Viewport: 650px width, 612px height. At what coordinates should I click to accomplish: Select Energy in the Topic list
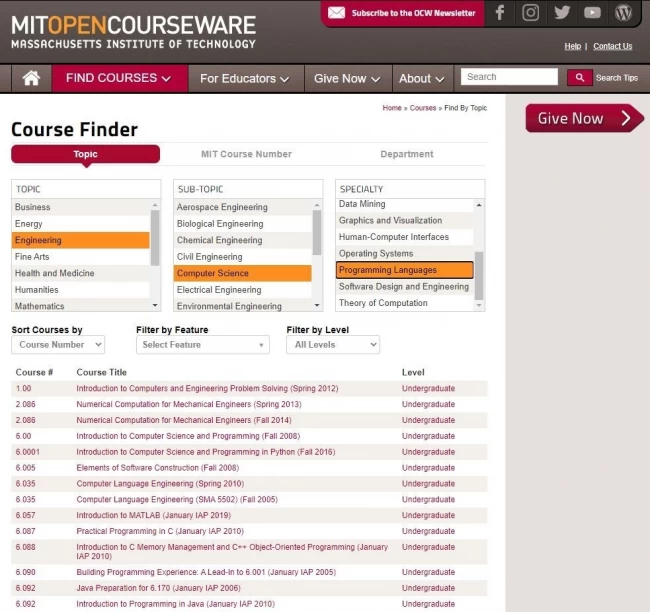[x=80, y=224]
